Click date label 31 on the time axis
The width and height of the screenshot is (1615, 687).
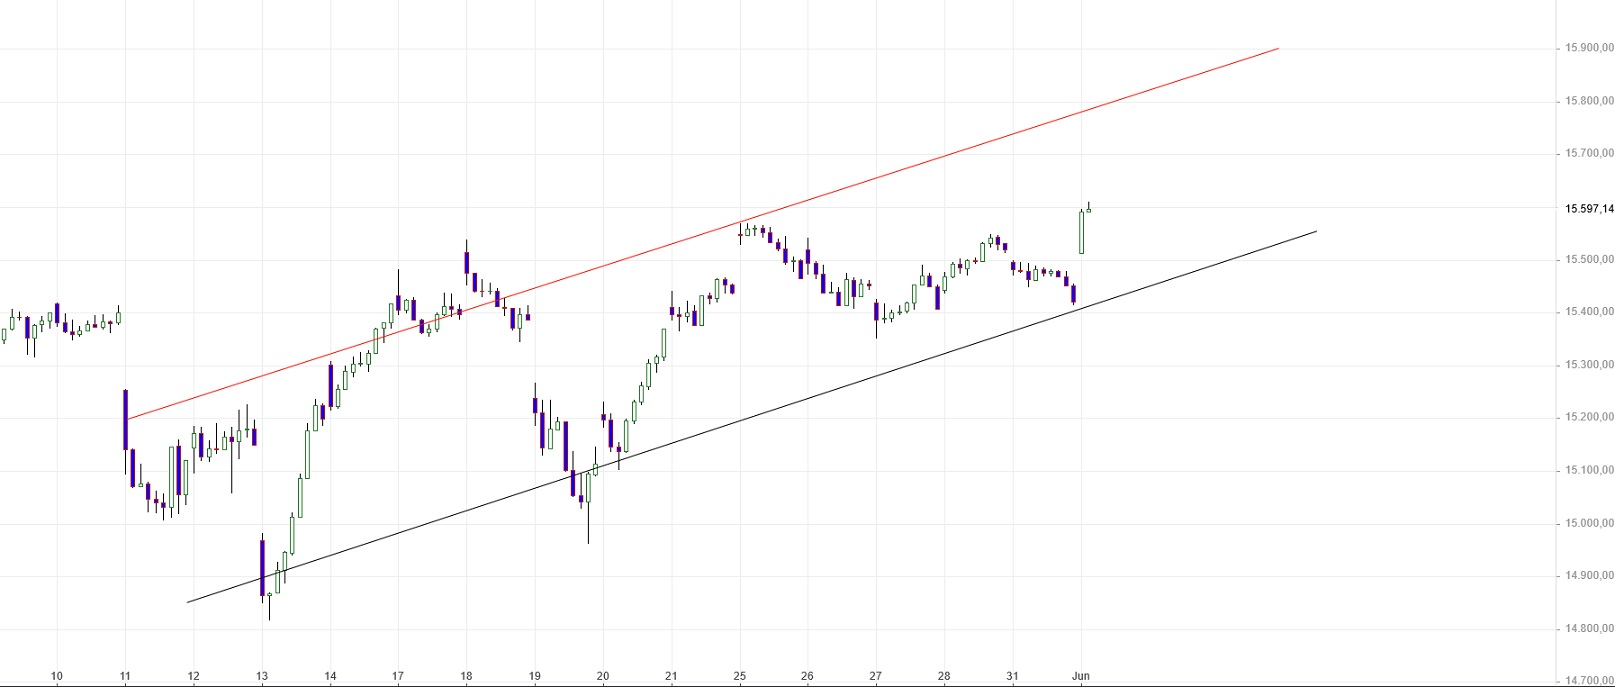click(1012, 676)
